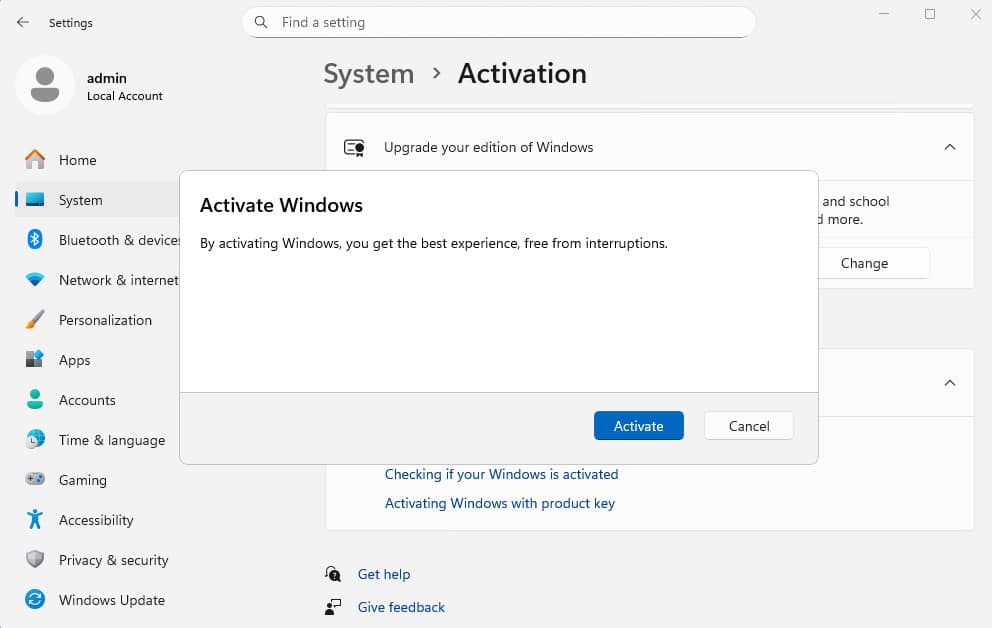The height and width of the screenshot is (628, 992).
Task: Click the Bluetooth icon in sidebar
Action: click(35, 240)
